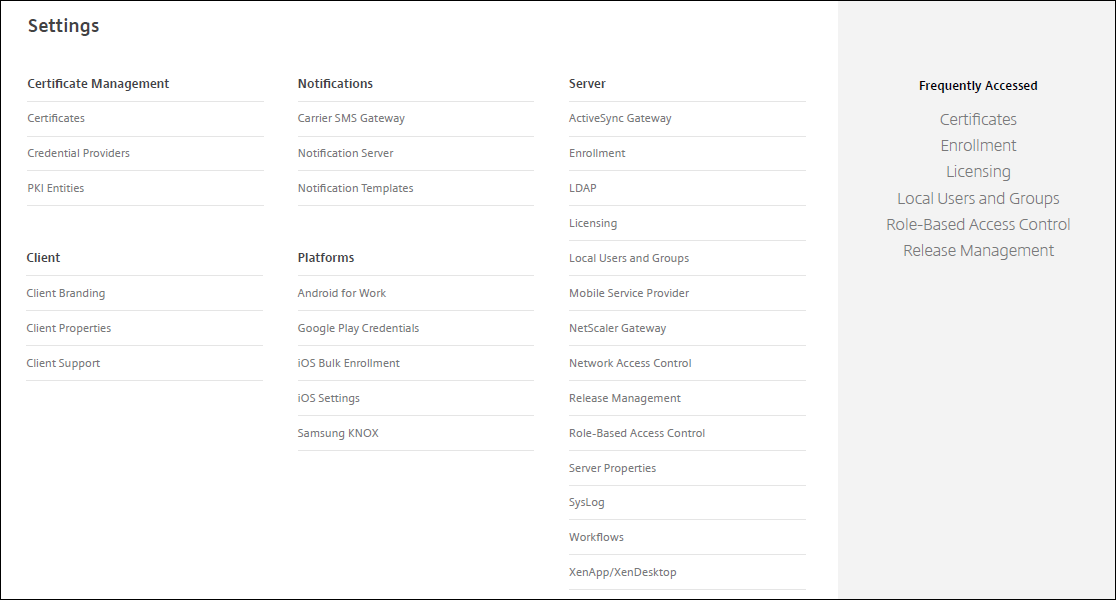Image resolution: width=1116 pixels, height=600 pixels.
Task: Open ActiveSync Gateway under Server
Action: pos(620,118)
